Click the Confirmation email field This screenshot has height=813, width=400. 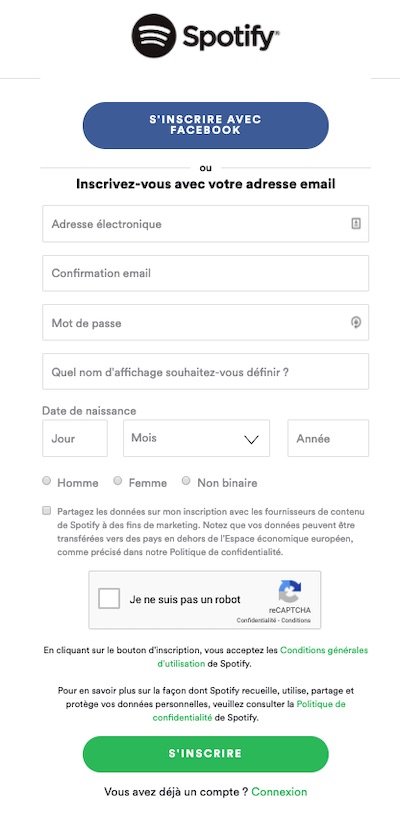click(x=205, y=273)
